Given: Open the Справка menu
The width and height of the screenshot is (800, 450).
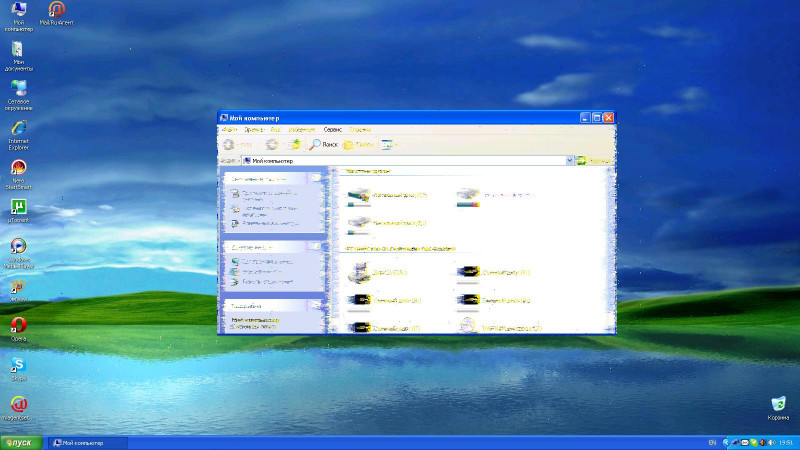Looking at the screenshot, I should [x=360, y=130].
